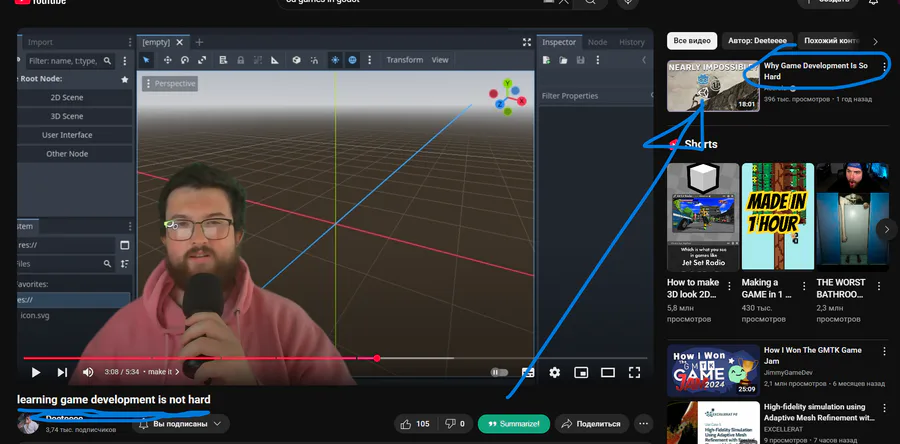Screen dimensions: 900x444
Task: Enable miniplayer mode
Action: coord(581,373)
